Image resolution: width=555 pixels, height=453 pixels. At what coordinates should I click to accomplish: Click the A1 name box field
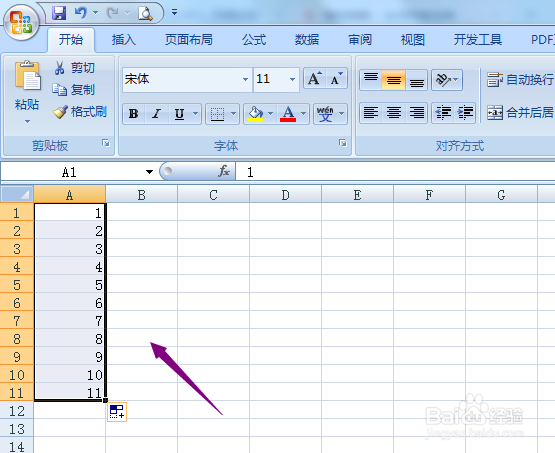69,172
